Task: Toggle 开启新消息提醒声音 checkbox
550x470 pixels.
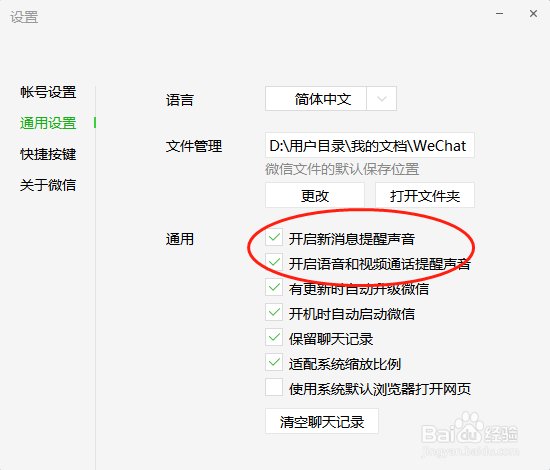Action: tap(274, 238)
